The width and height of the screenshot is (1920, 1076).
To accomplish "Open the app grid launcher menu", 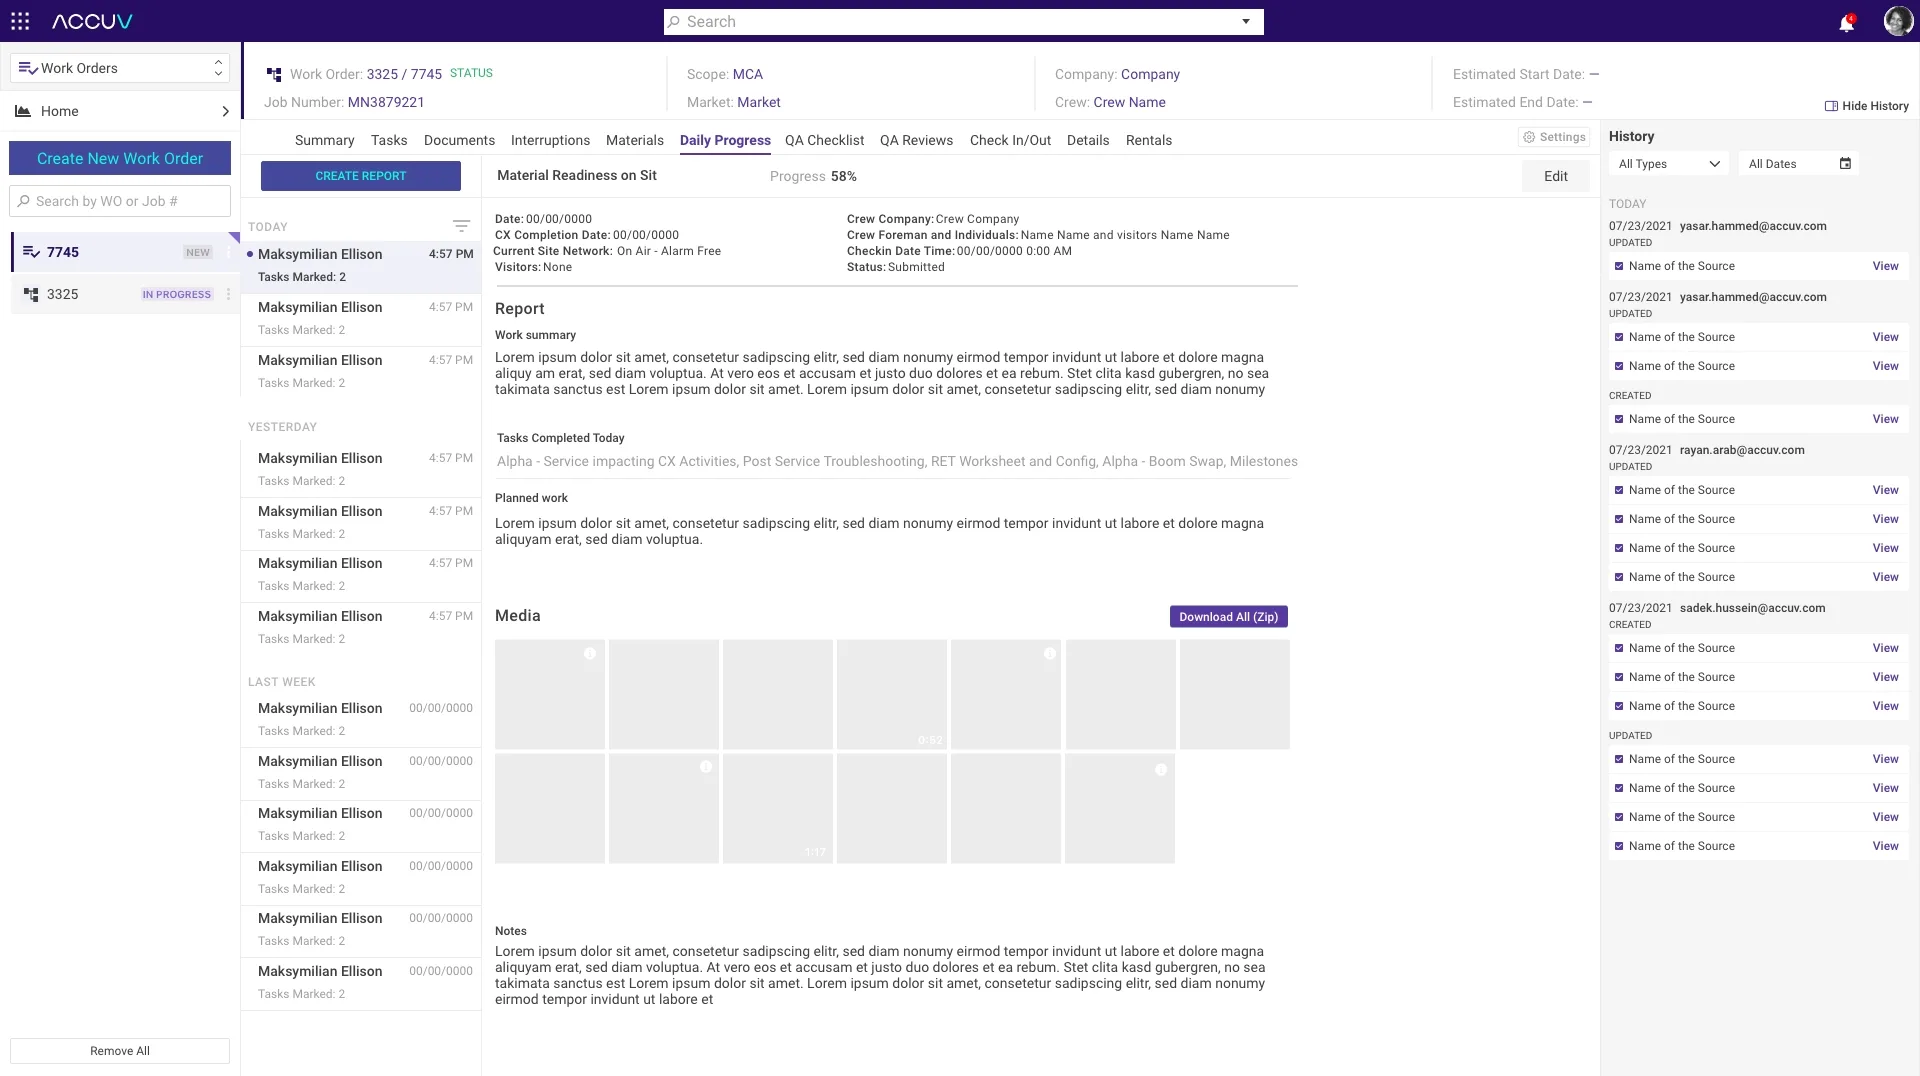I will (20, 21).
